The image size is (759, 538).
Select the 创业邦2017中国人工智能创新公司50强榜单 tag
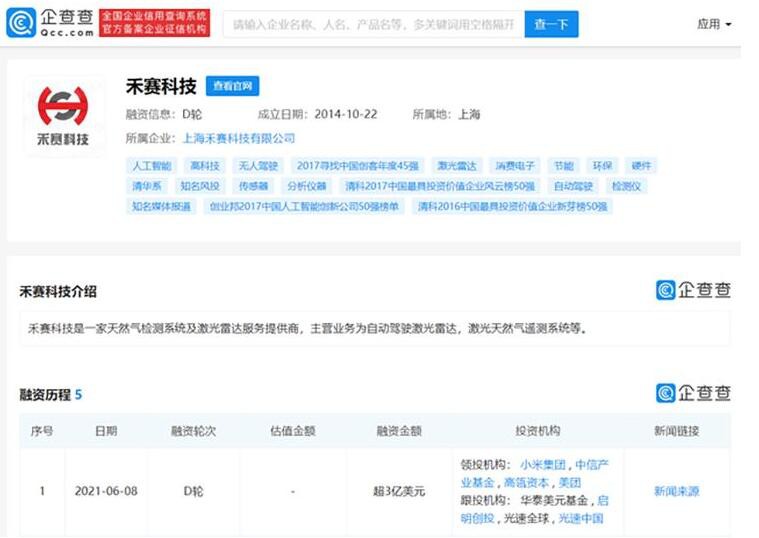(304, 206)
